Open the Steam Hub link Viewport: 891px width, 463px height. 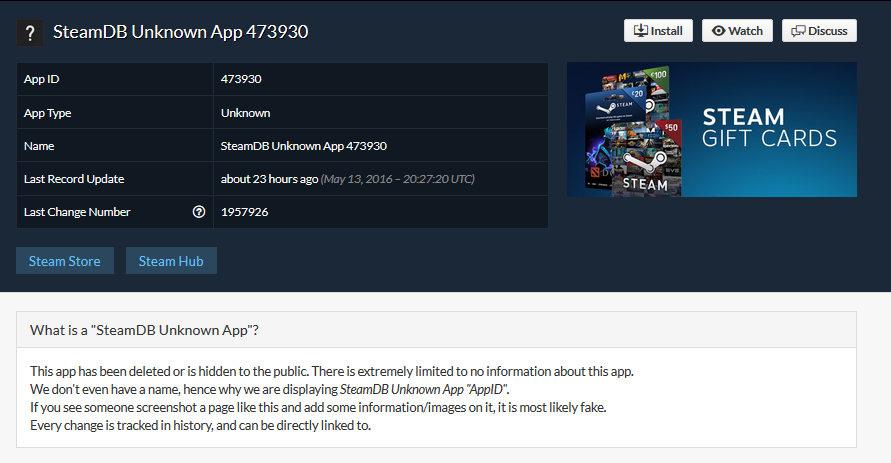coord(171,261)
